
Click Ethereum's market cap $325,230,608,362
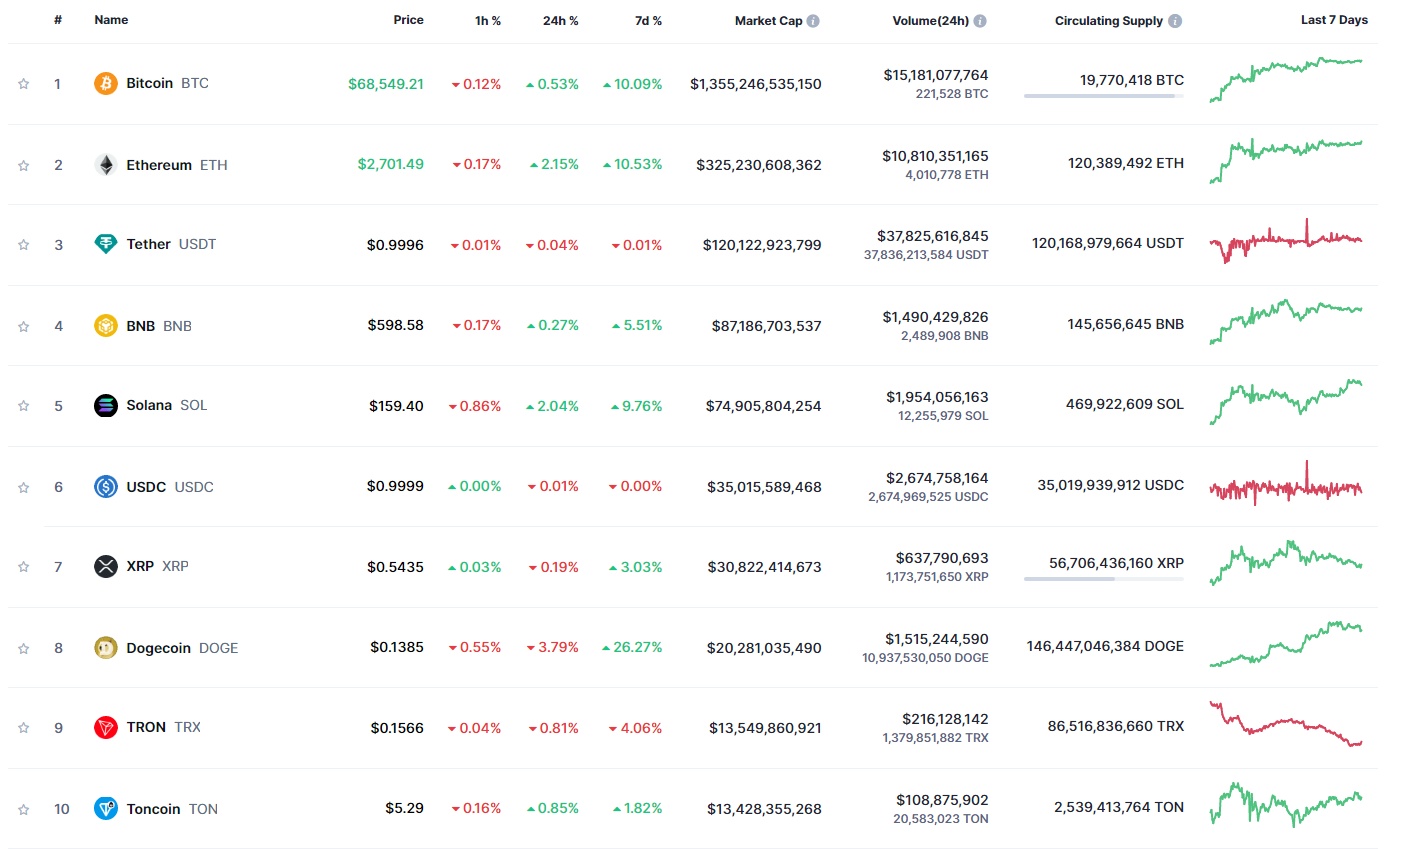tap(759, 165)
